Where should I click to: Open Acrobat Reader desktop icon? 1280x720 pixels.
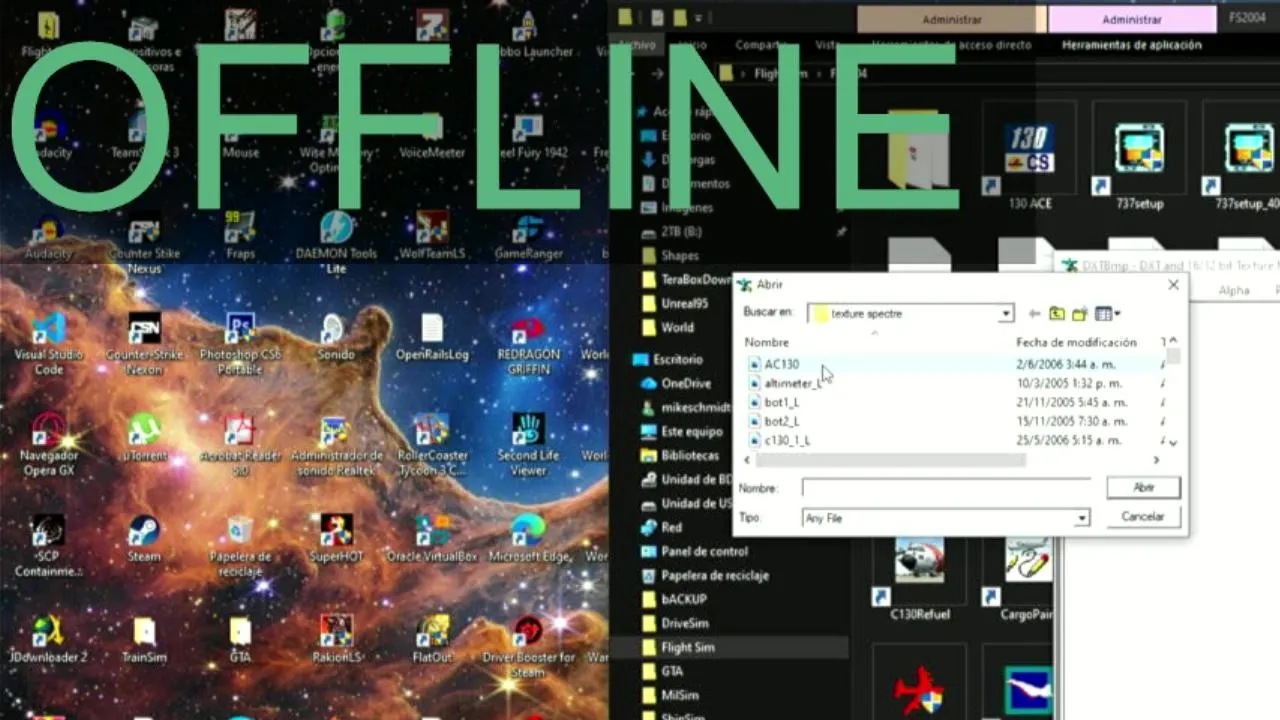[240, 444]
